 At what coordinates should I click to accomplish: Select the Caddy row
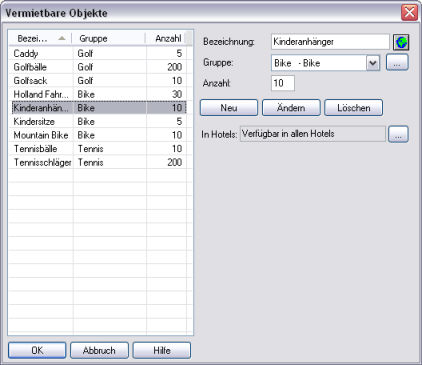tap(99, 53)
